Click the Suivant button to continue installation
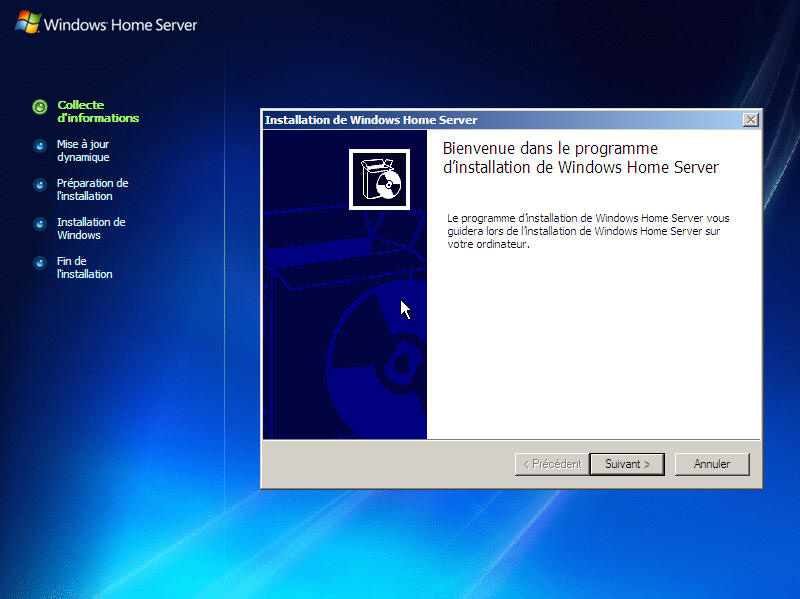This screenshot has height=599, width=800. 627,464
